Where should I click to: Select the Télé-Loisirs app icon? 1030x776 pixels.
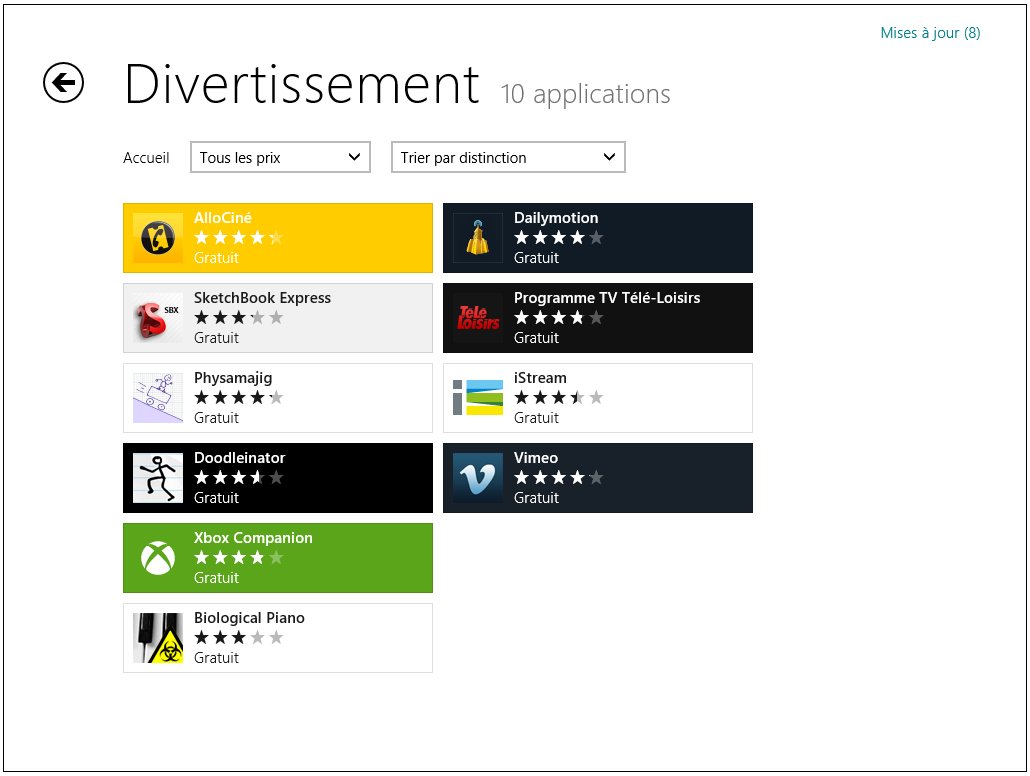coord(478,318)
